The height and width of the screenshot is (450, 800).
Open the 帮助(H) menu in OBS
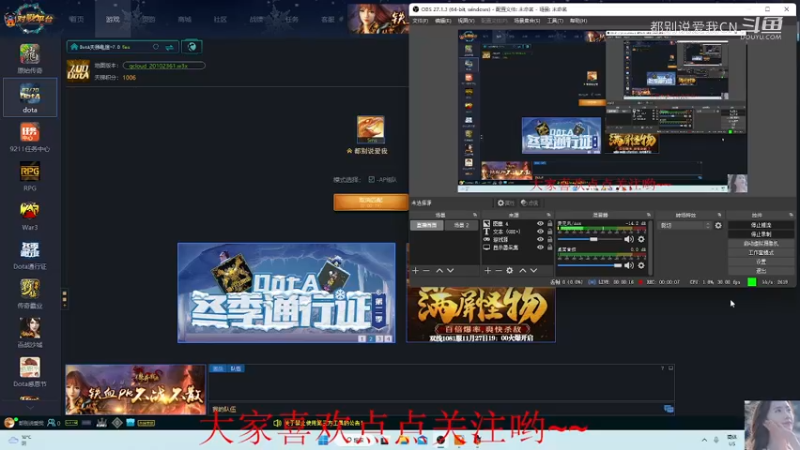tap(578, 21)
